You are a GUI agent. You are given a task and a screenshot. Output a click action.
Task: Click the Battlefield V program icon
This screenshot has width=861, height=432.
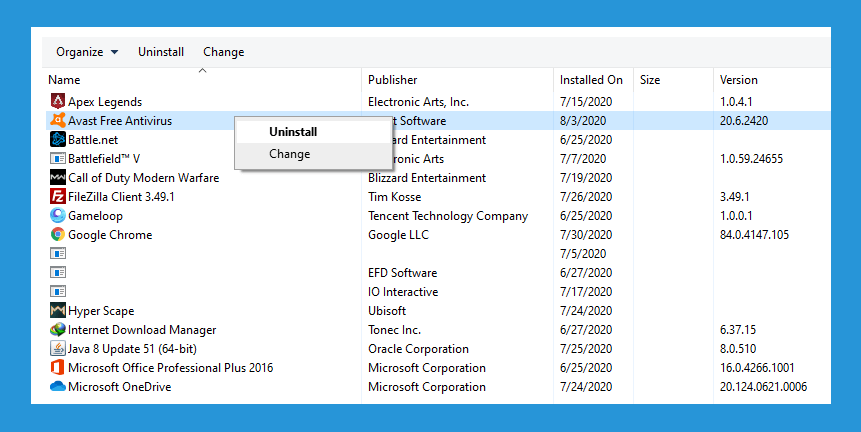coord(58,159)
